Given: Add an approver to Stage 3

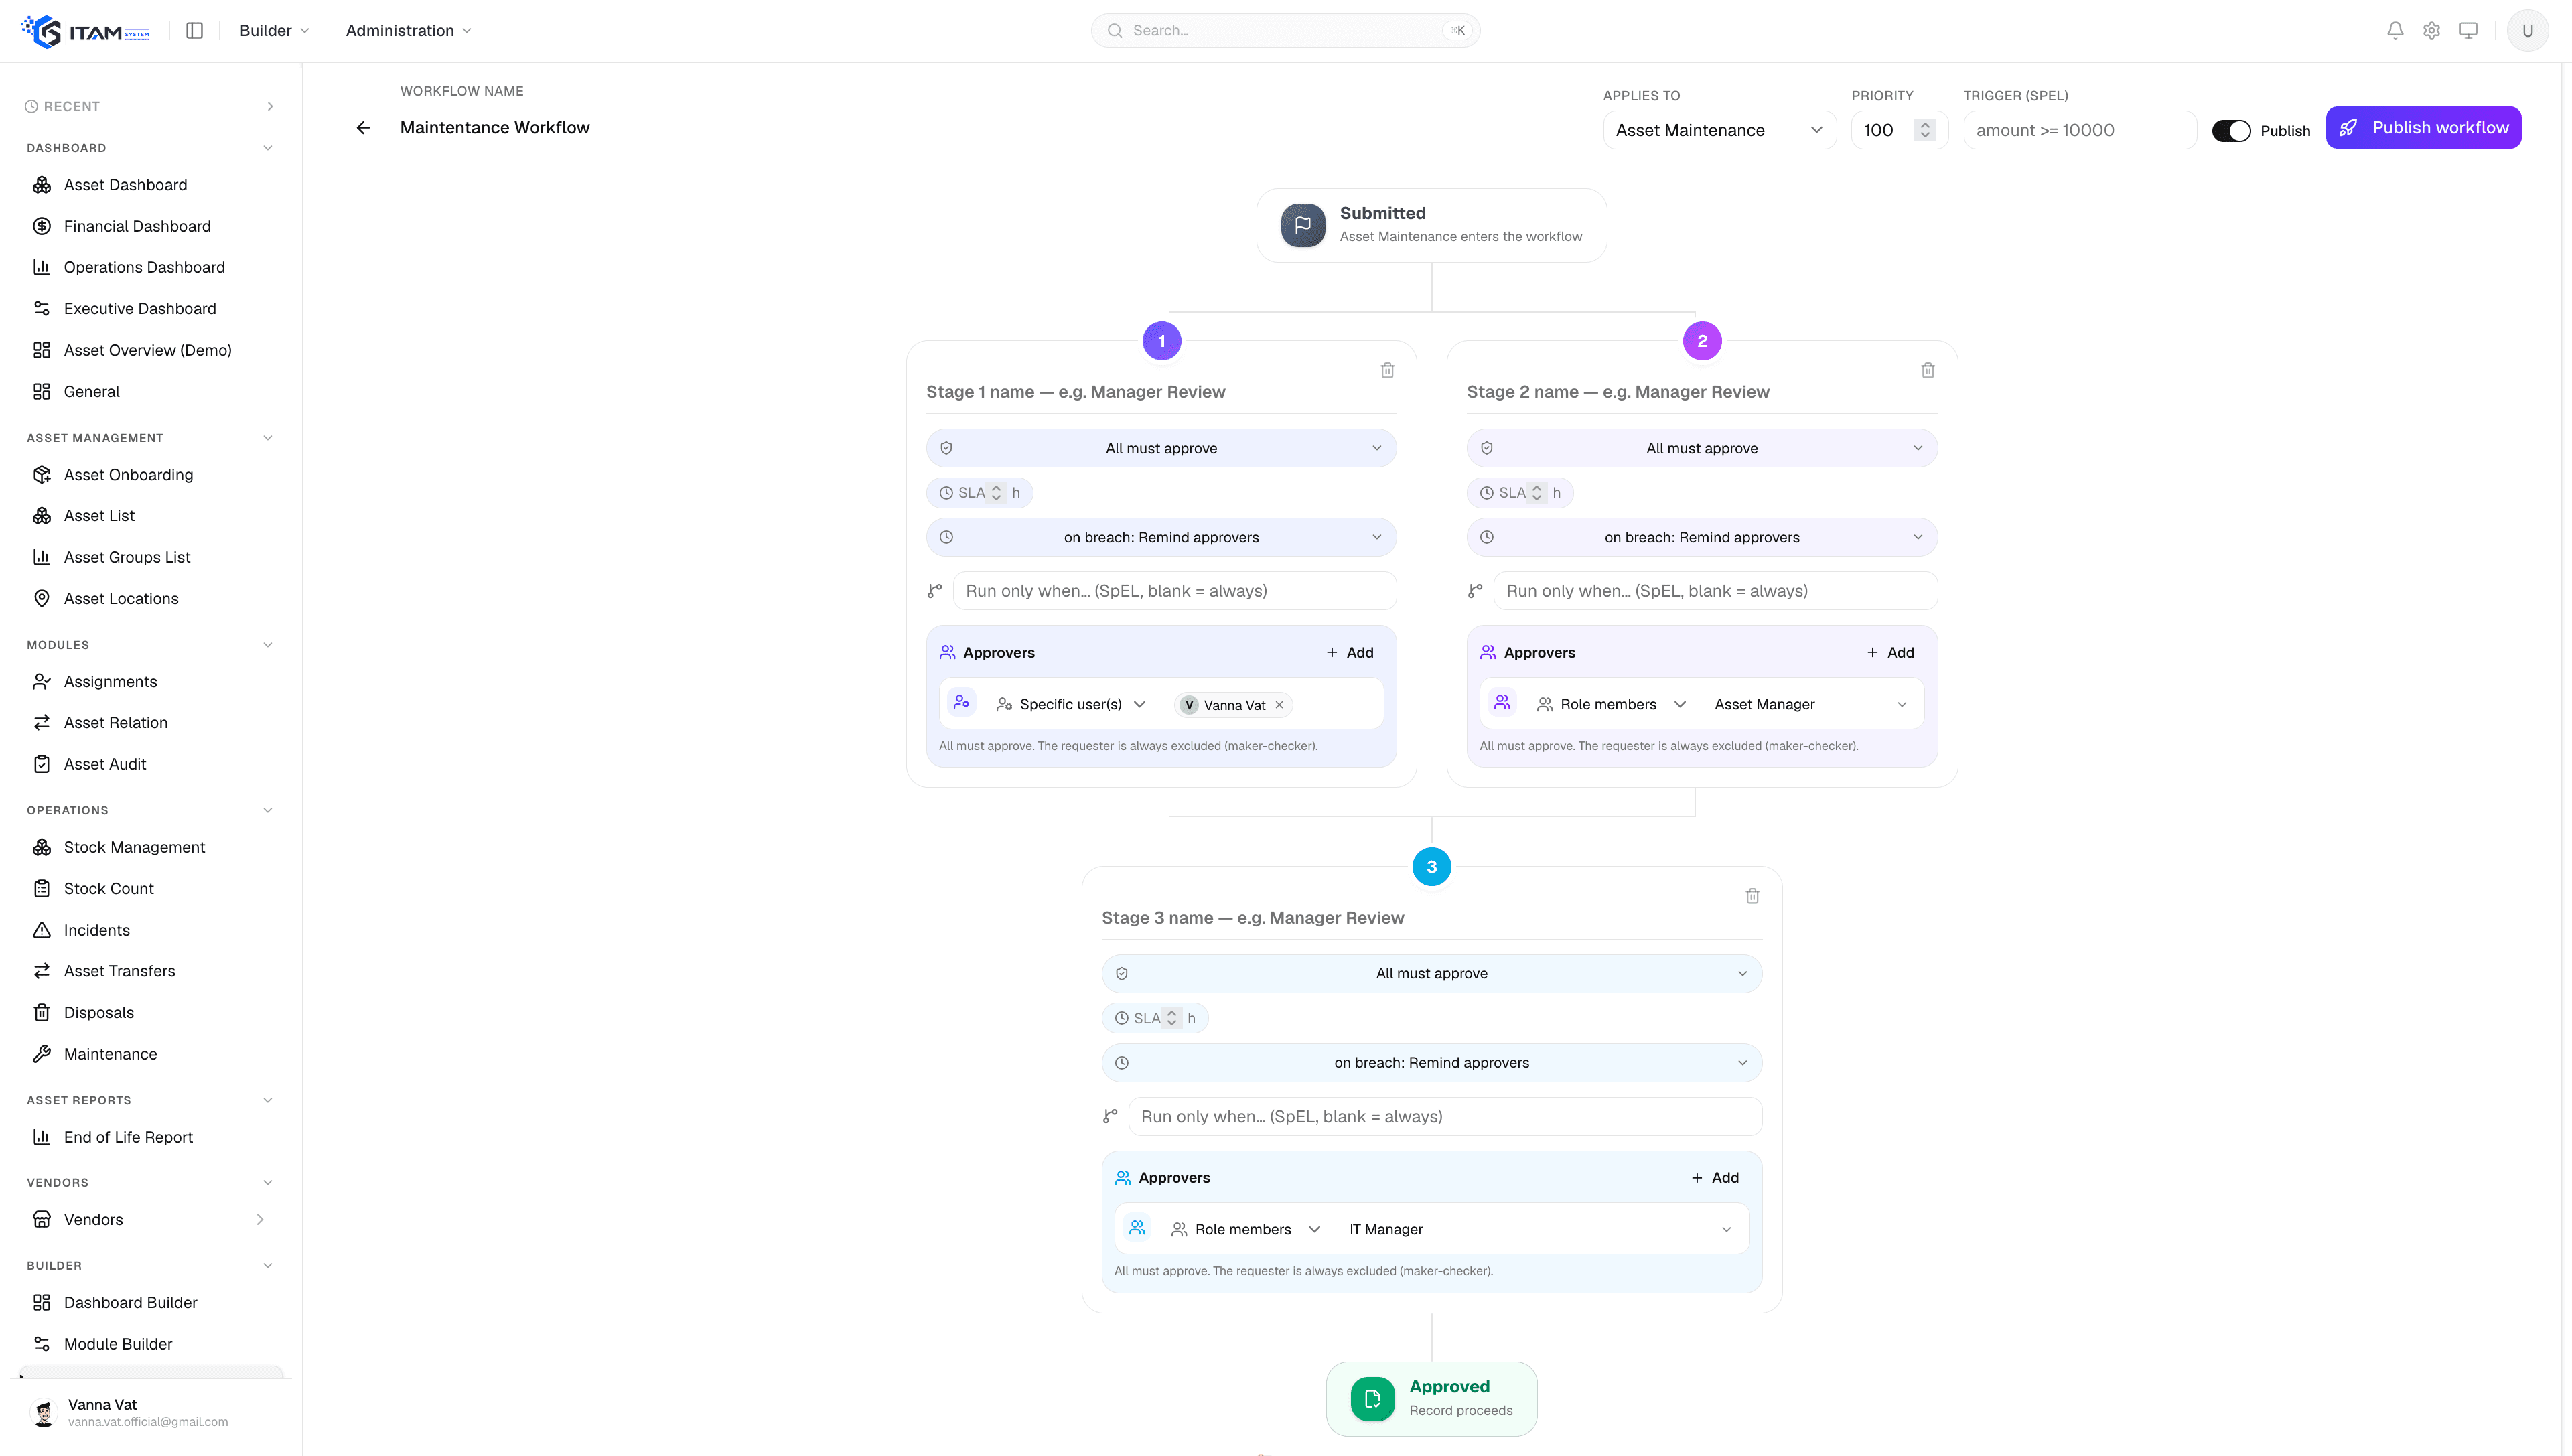Looking at the screenshot, I should tap(1715, 1178).
